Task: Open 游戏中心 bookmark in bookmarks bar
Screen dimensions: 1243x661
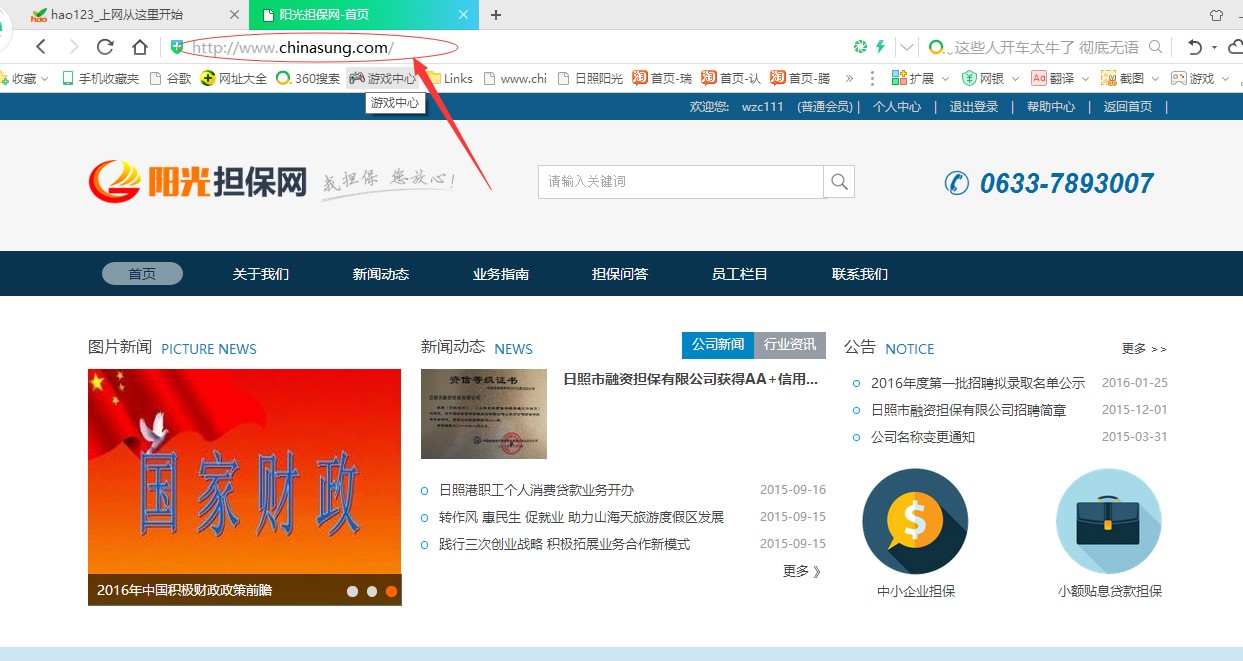Action: coord(382,78)
